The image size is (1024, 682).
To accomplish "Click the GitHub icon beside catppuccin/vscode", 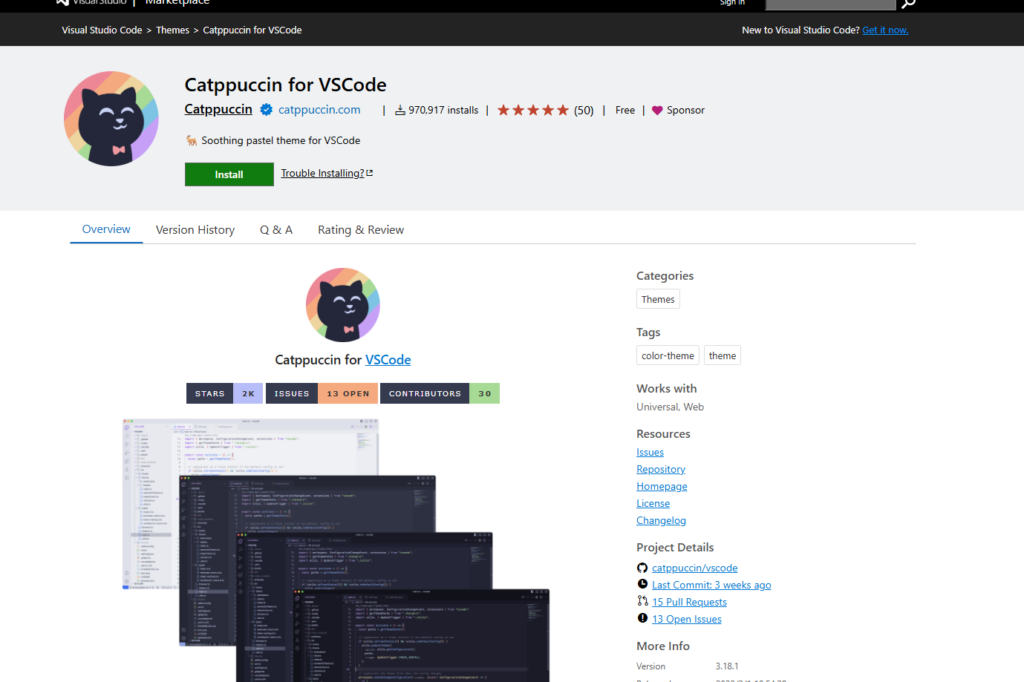I will [x=642, y=568].
